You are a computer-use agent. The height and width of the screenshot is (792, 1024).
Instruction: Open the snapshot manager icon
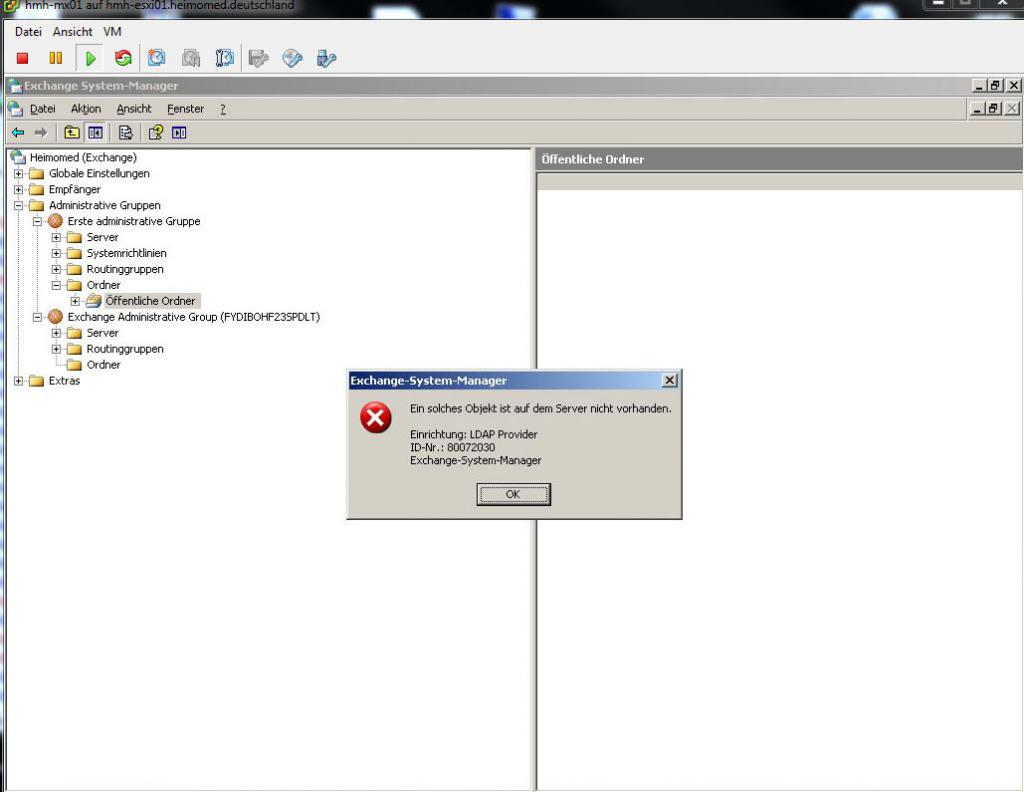[224, 58]
